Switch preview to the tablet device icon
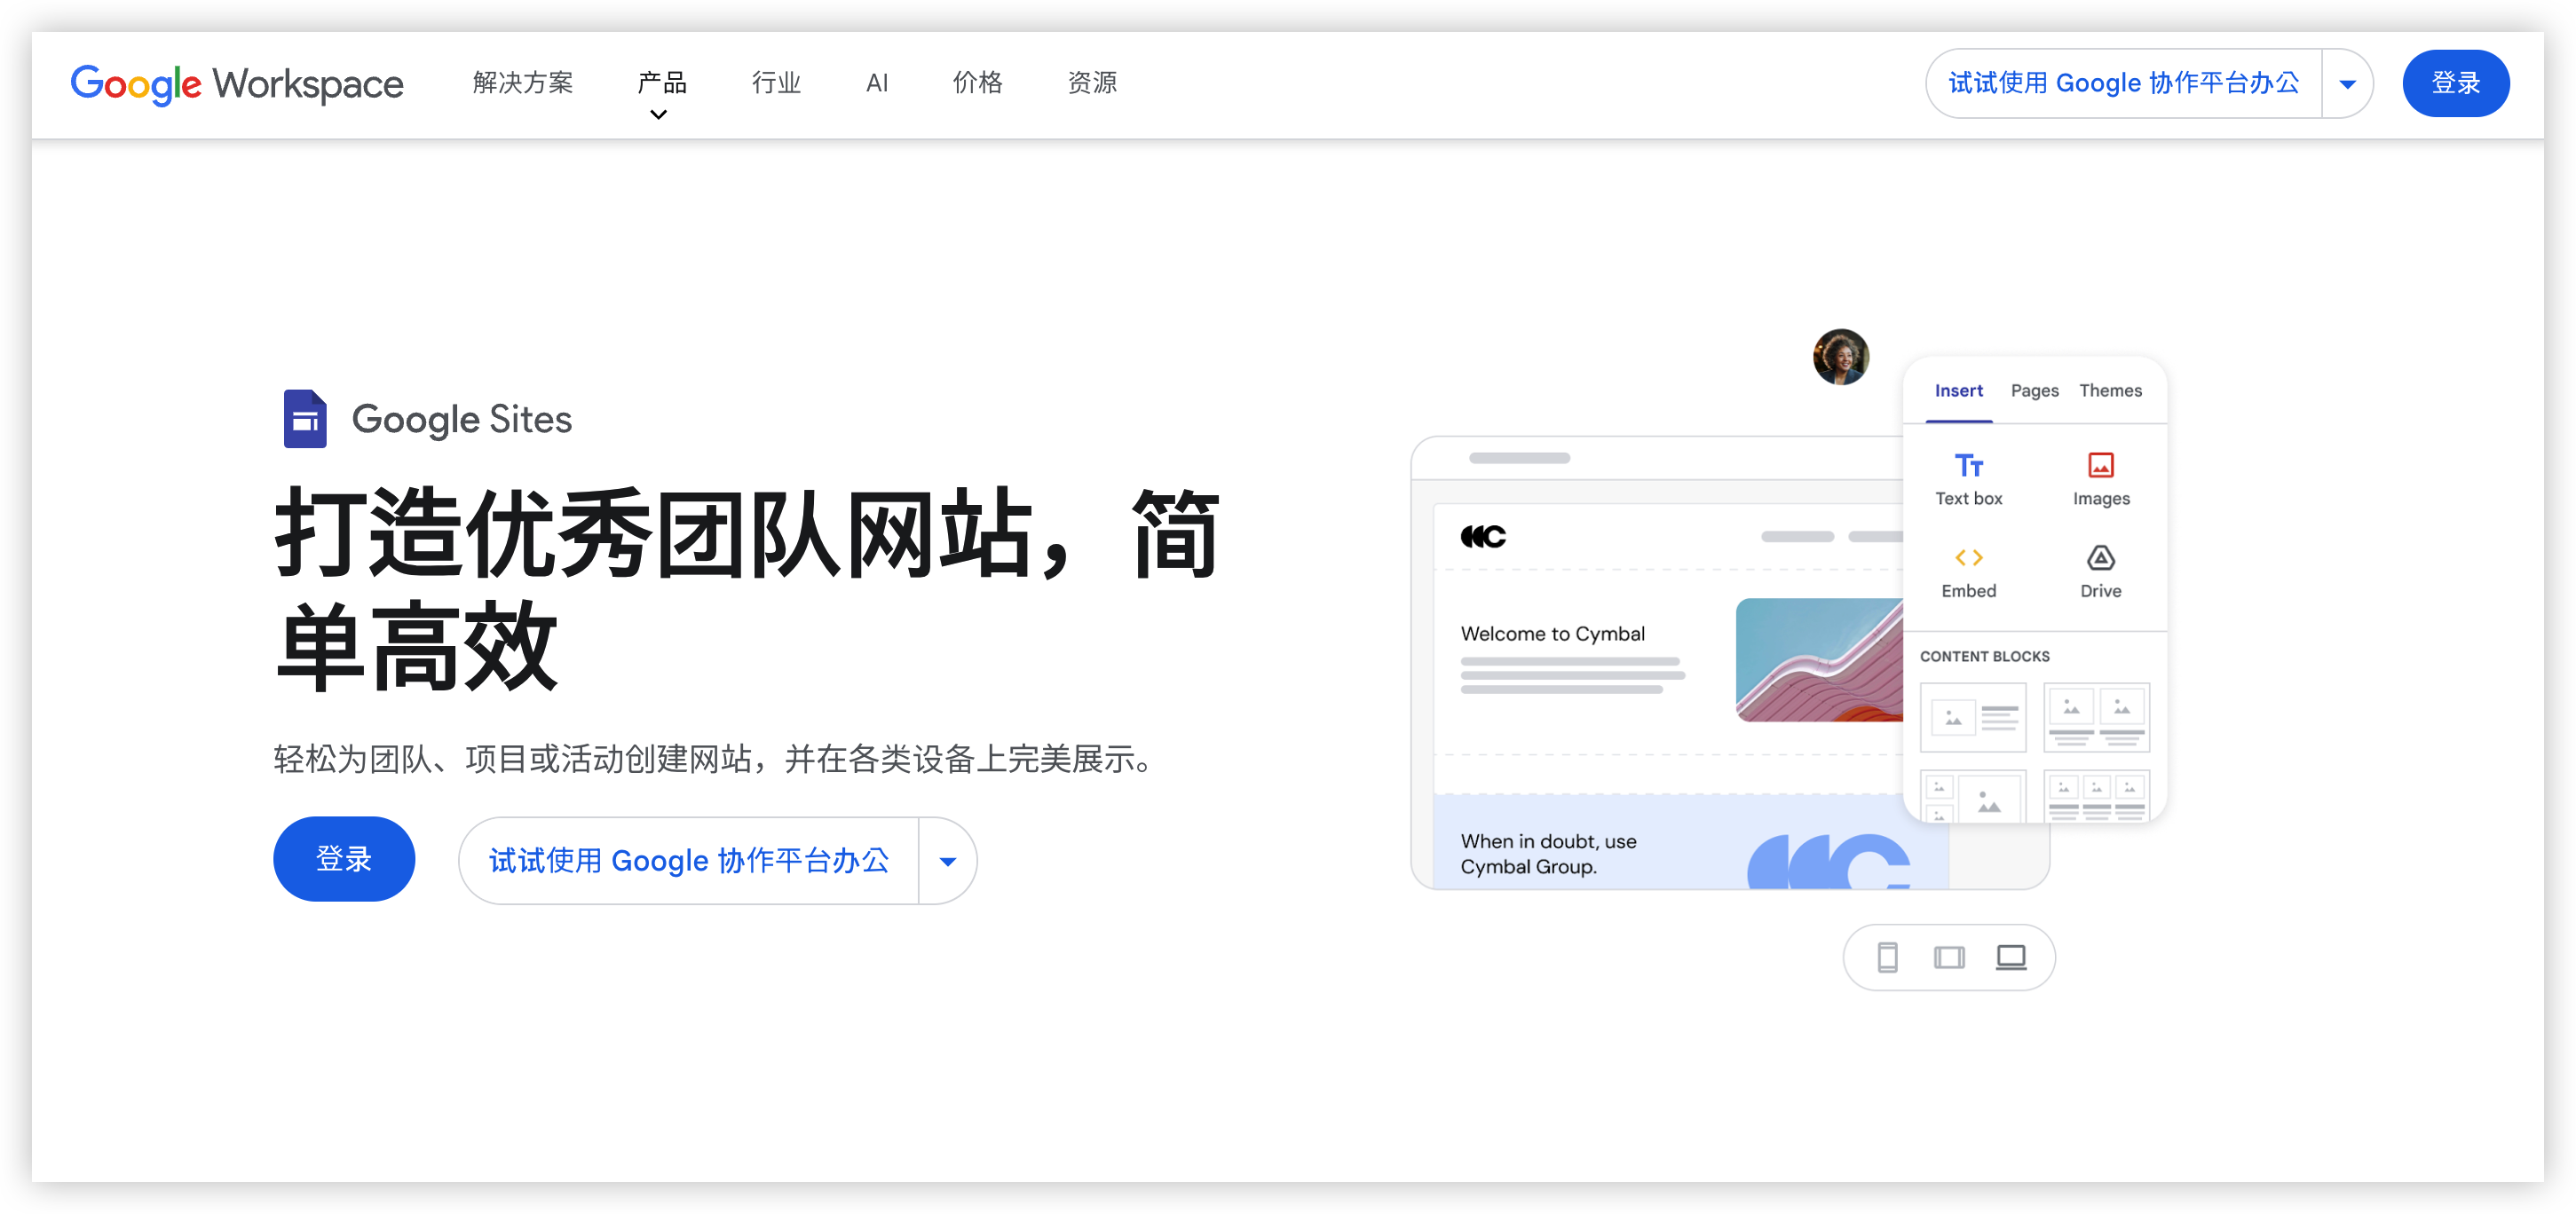 point(1948,957)
